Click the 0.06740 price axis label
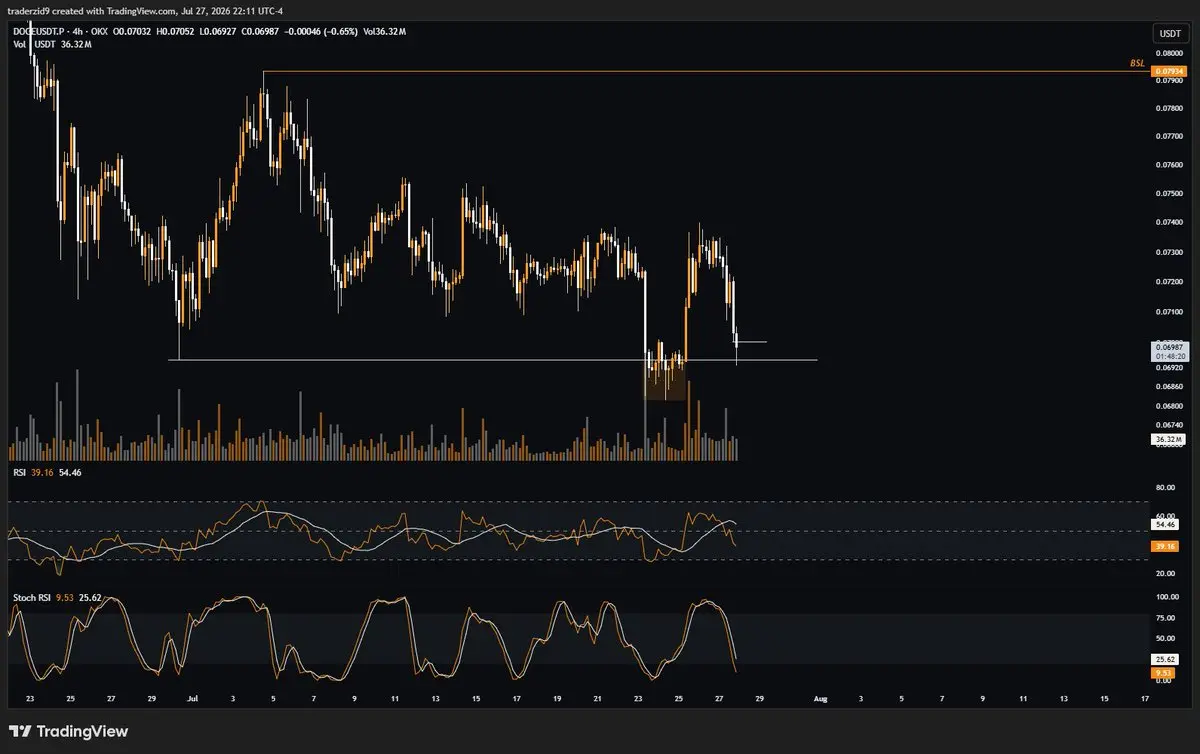 click(x=1167, y=424)
